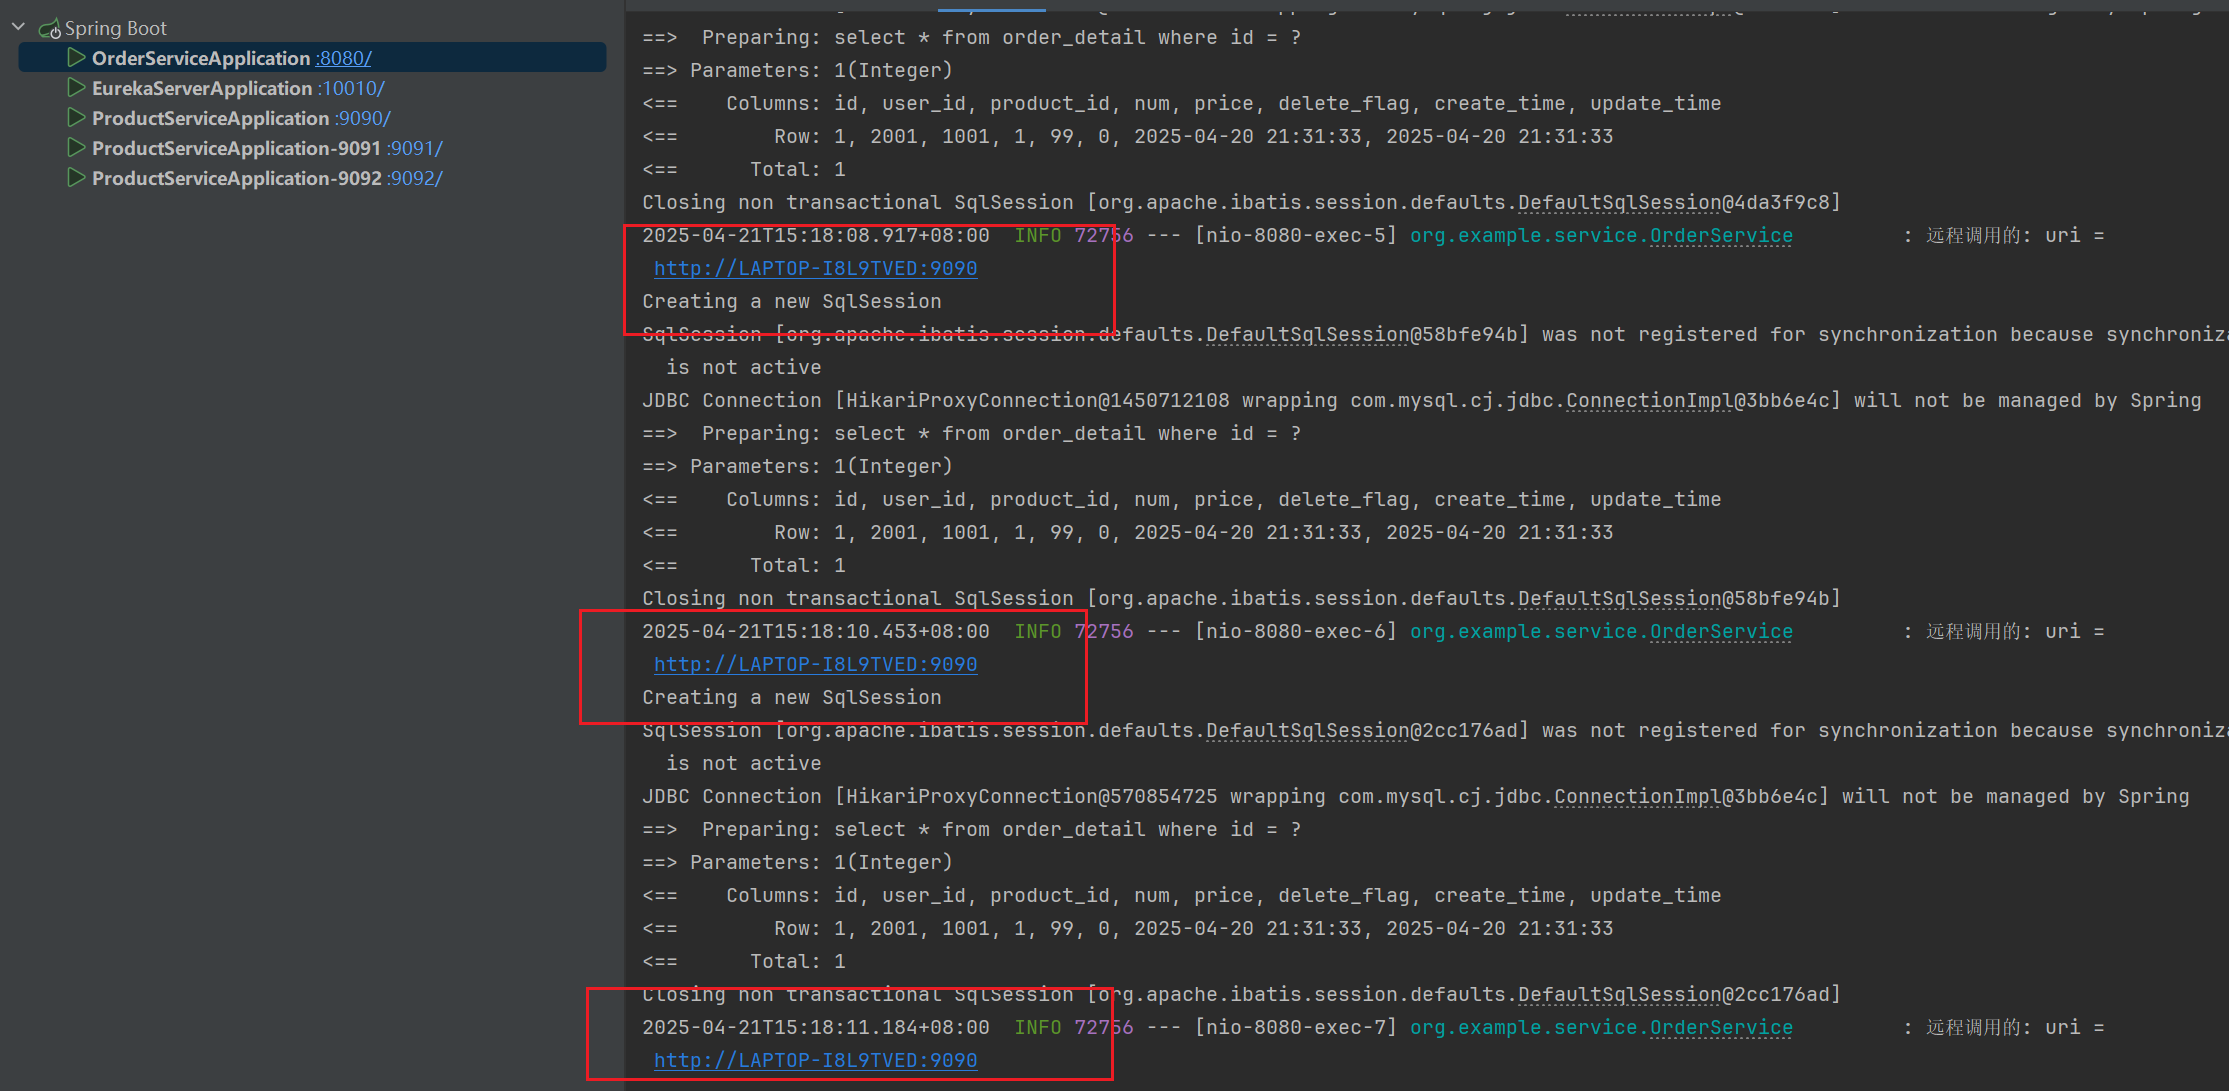Open the :9091/ port link
This screenshot has height=1091, width=2229.
tap(414, 148)
